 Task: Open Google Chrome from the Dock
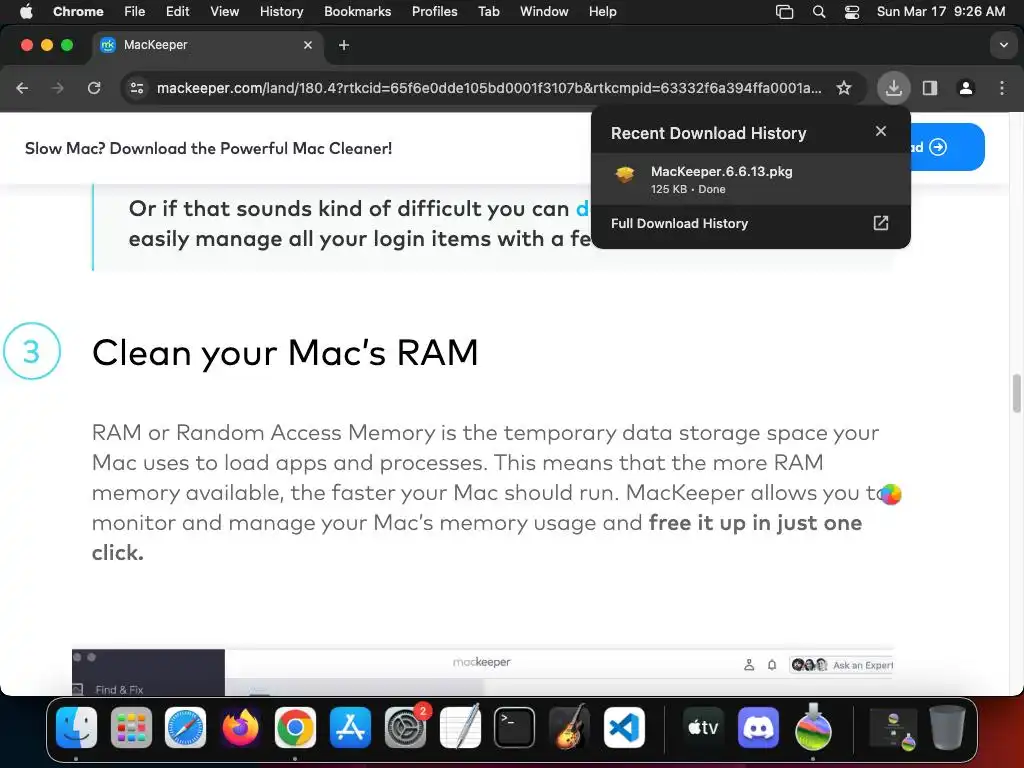295,727
